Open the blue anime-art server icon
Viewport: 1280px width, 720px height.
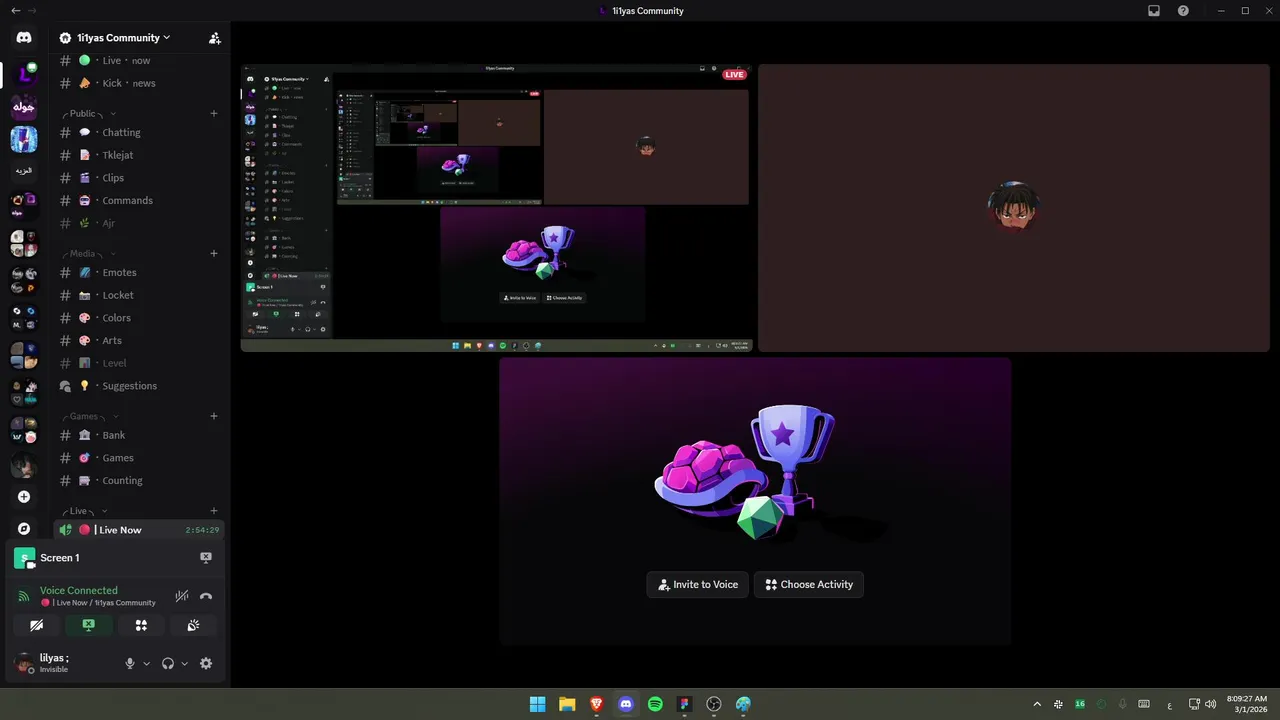24,139
